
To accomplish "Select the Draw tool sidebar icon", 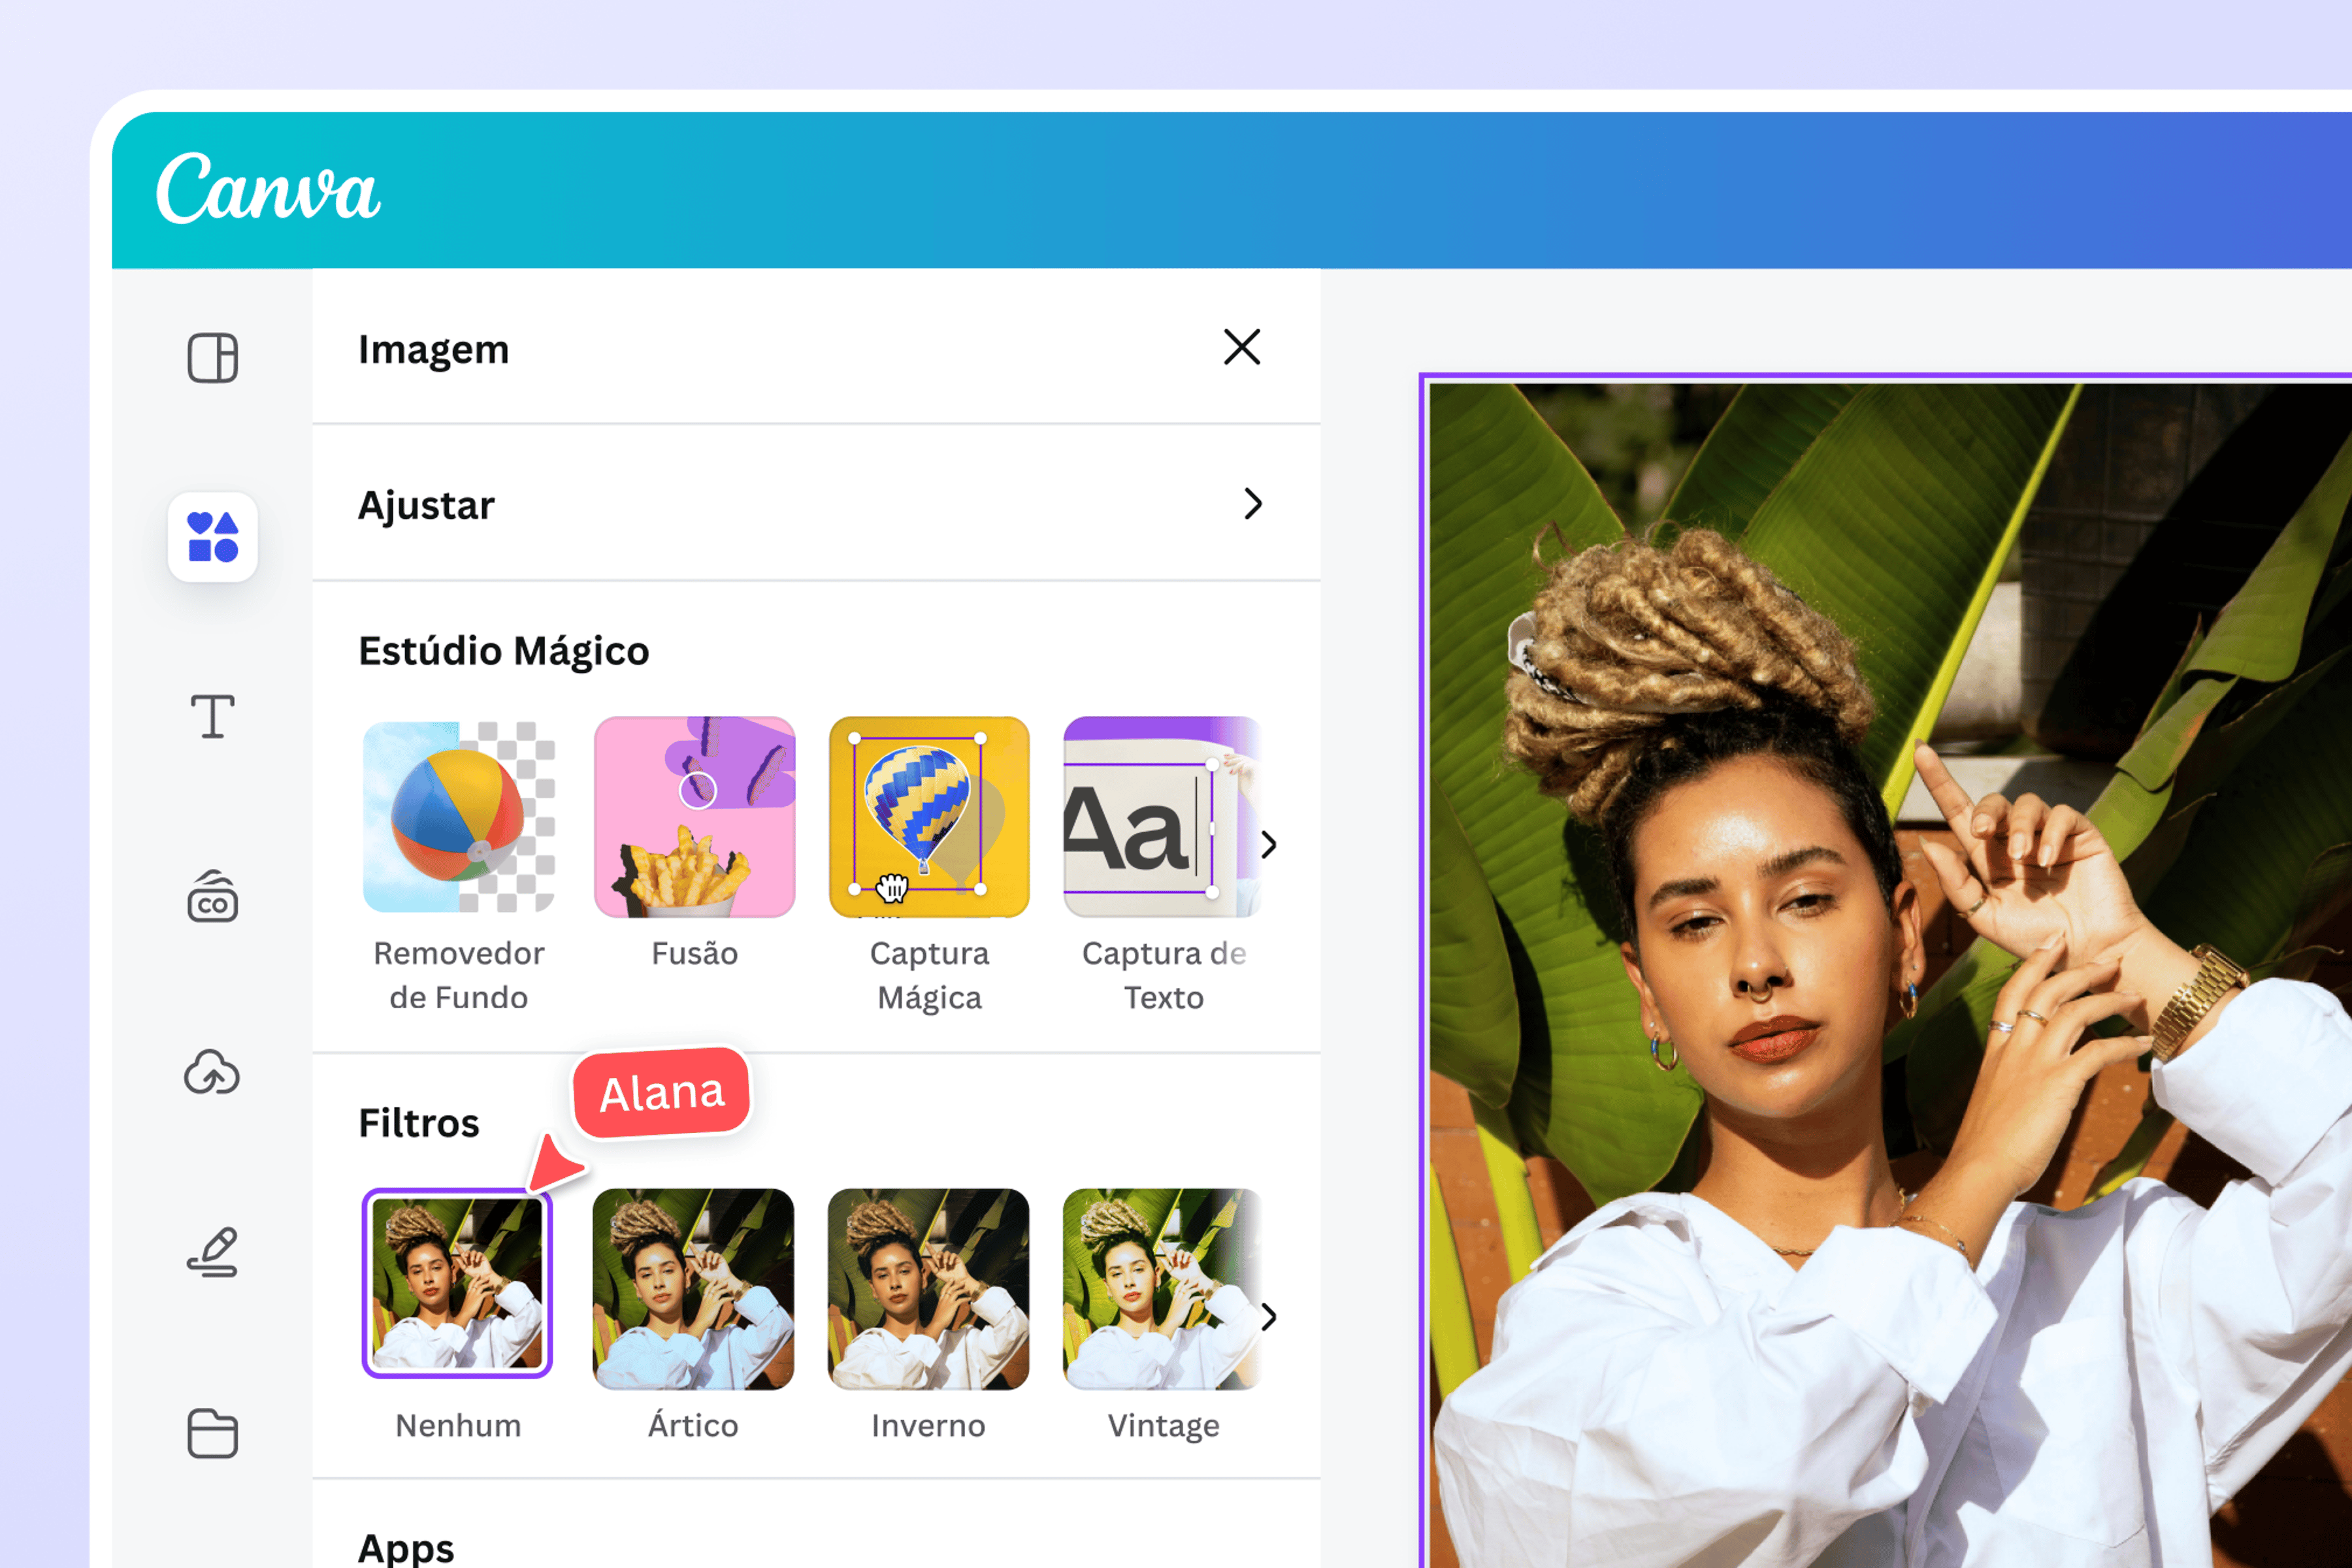I will (213, 1252).
